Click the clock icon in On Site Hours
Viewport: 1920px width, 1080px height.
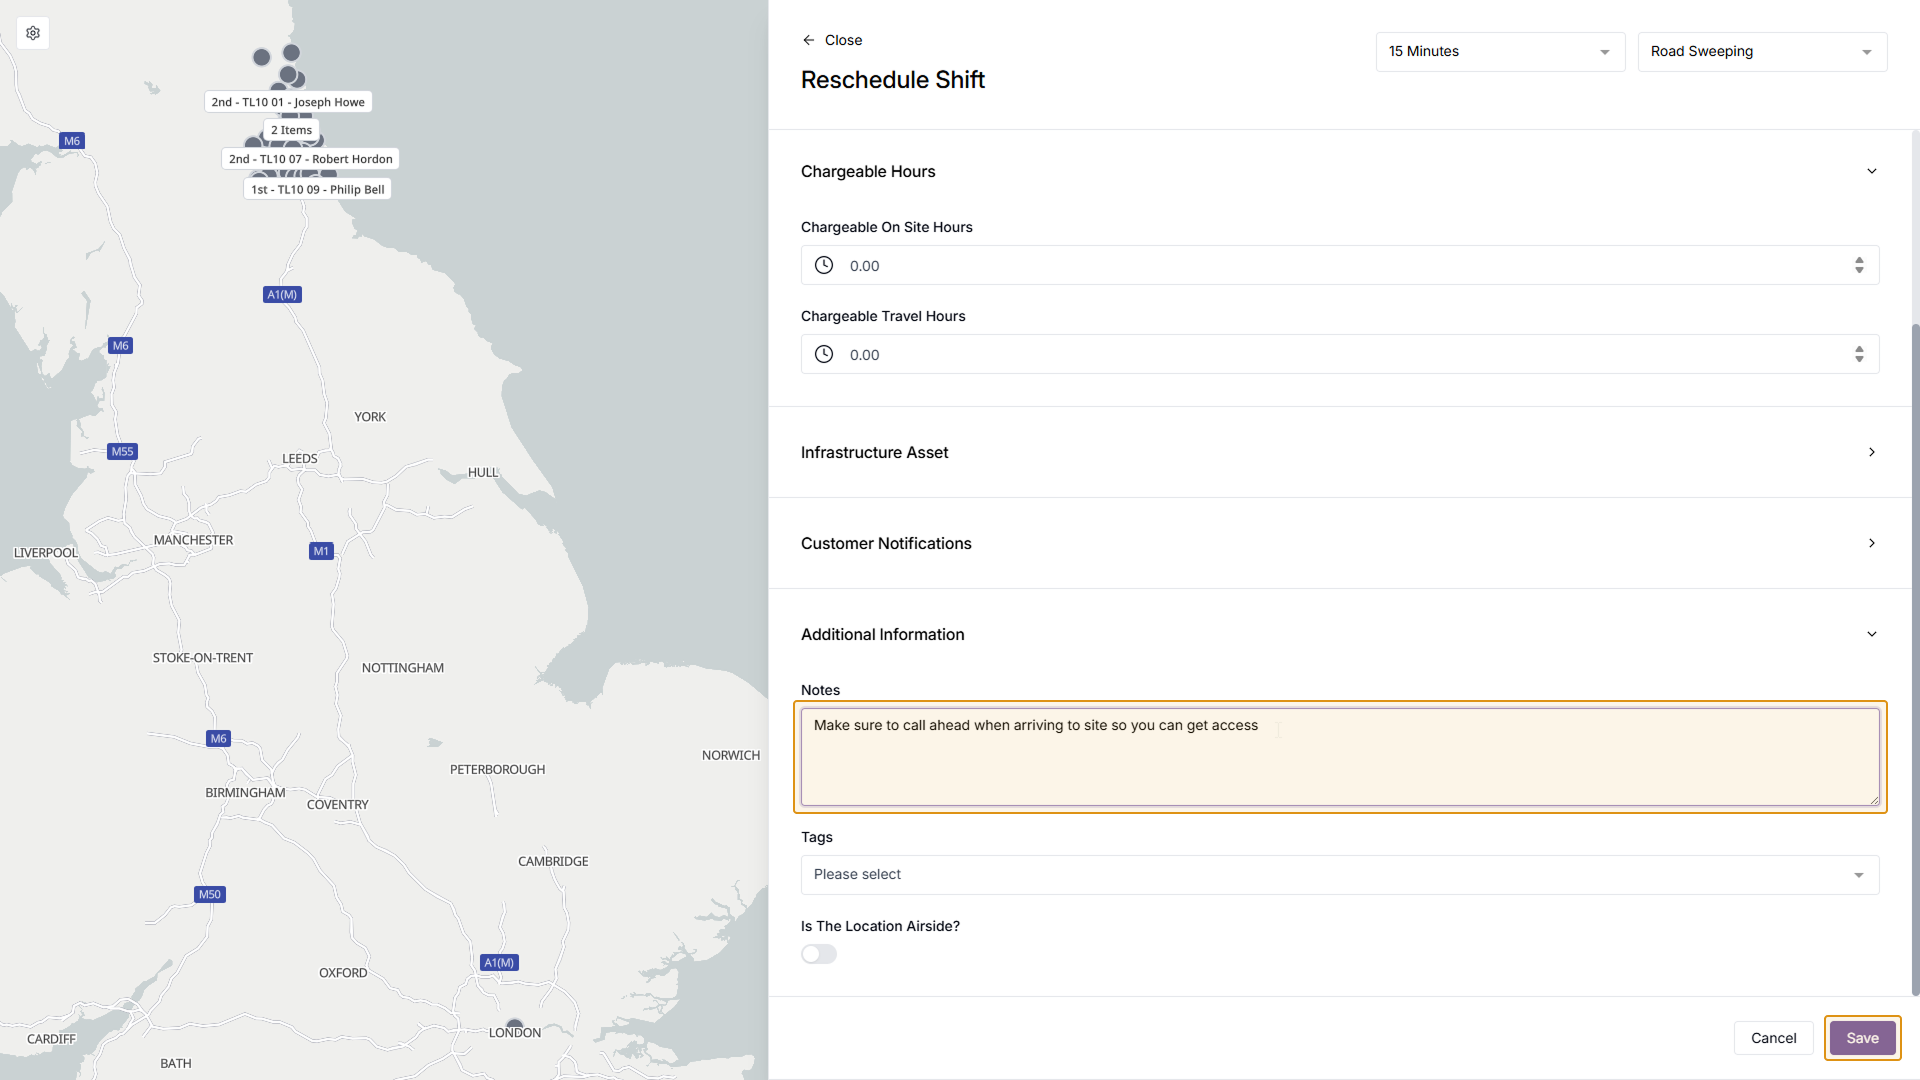[824, 265]
